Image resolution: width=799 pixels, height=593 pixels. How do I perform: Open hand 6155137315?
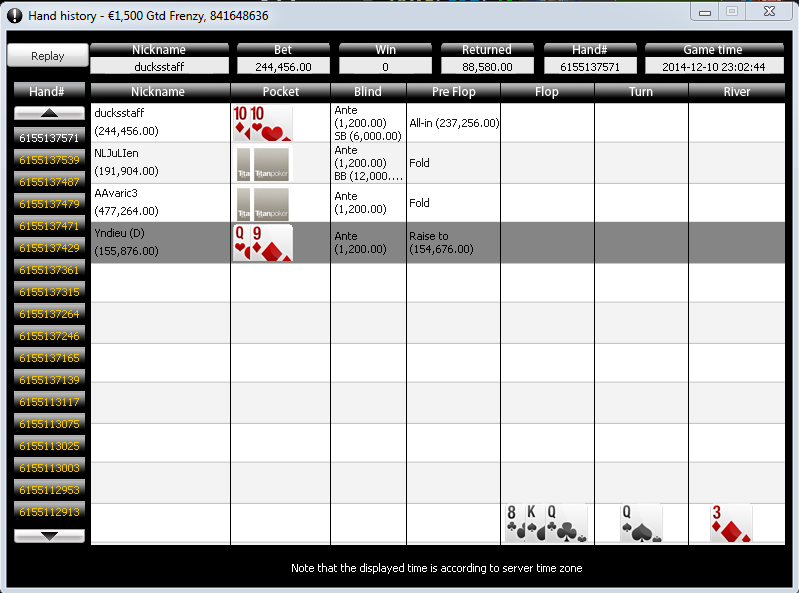tap(49, 292)
